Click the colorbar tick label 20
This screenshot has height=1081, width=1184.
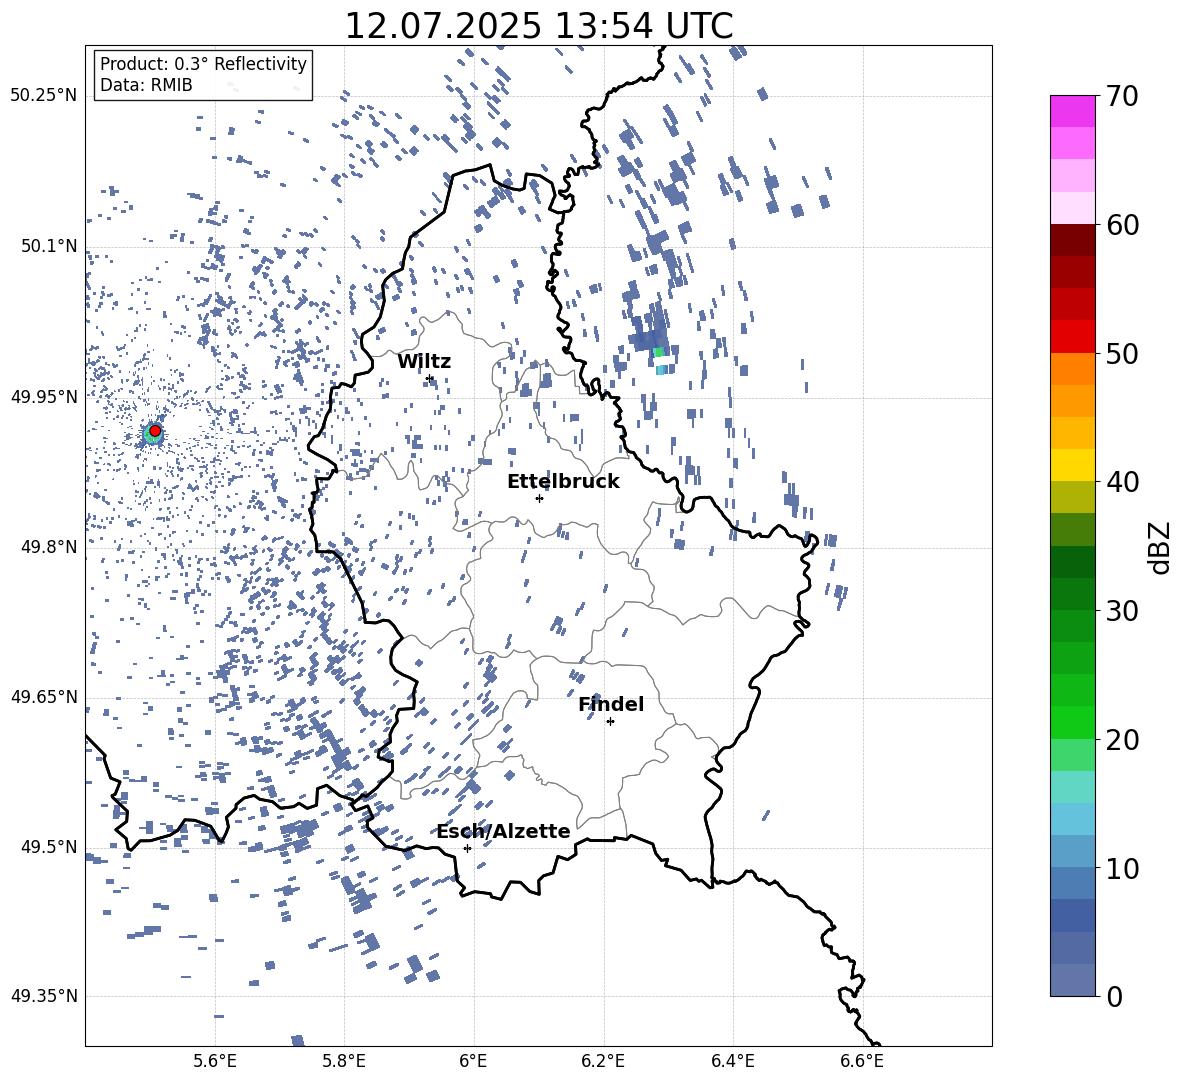point(1122,739)
